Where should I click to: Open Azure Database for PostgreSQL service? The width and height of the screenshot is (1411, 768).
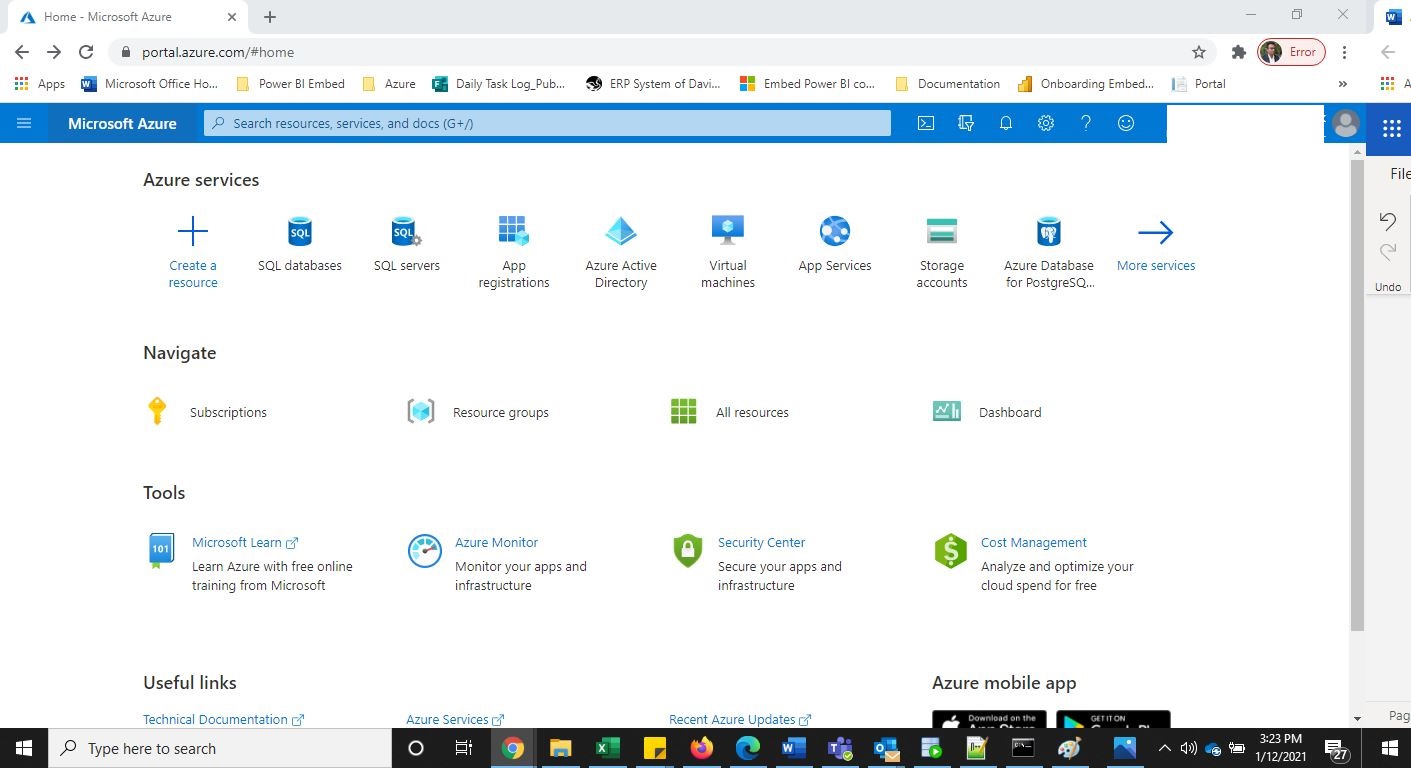click(1049, 252)
